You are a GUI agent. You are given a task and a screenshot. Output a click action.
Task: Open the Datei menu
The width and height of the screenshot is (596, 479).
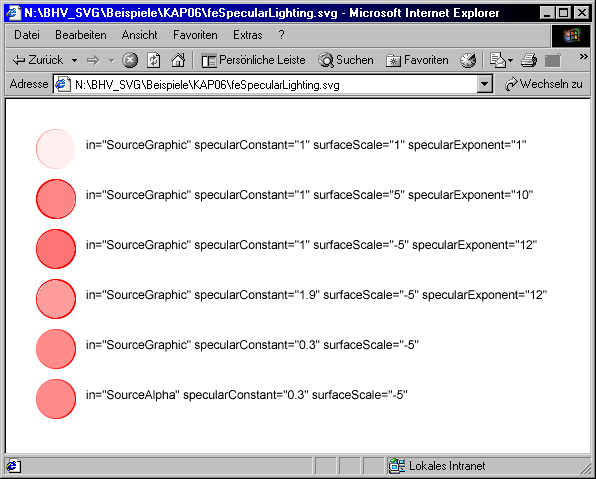point(27,35)
